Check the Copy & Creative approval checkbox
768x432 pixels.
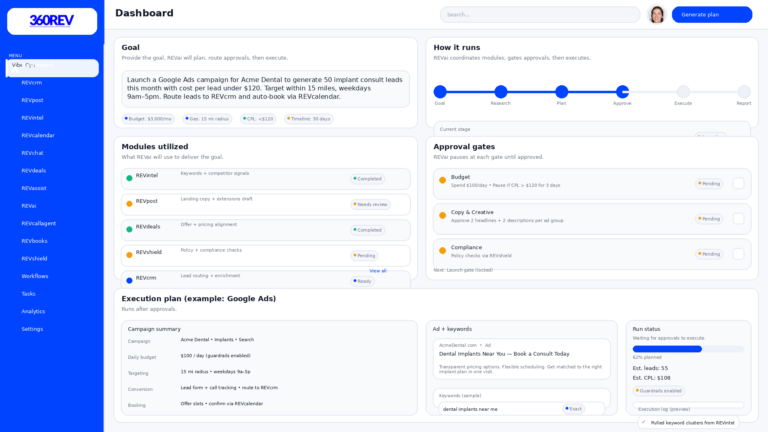(x=738, y=218)
